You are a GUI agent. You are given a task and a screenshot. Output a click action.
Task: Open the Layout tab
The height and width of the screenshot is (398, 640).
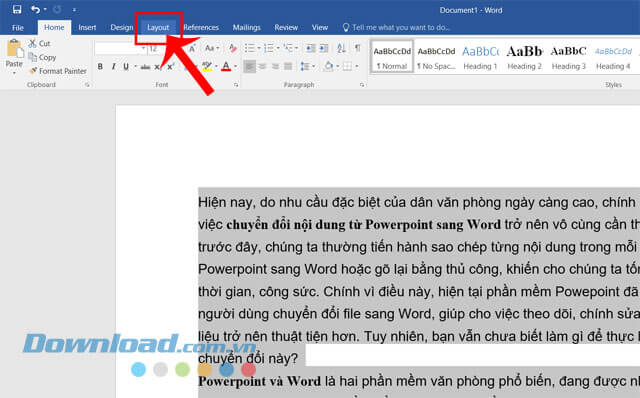pos(158,27)
